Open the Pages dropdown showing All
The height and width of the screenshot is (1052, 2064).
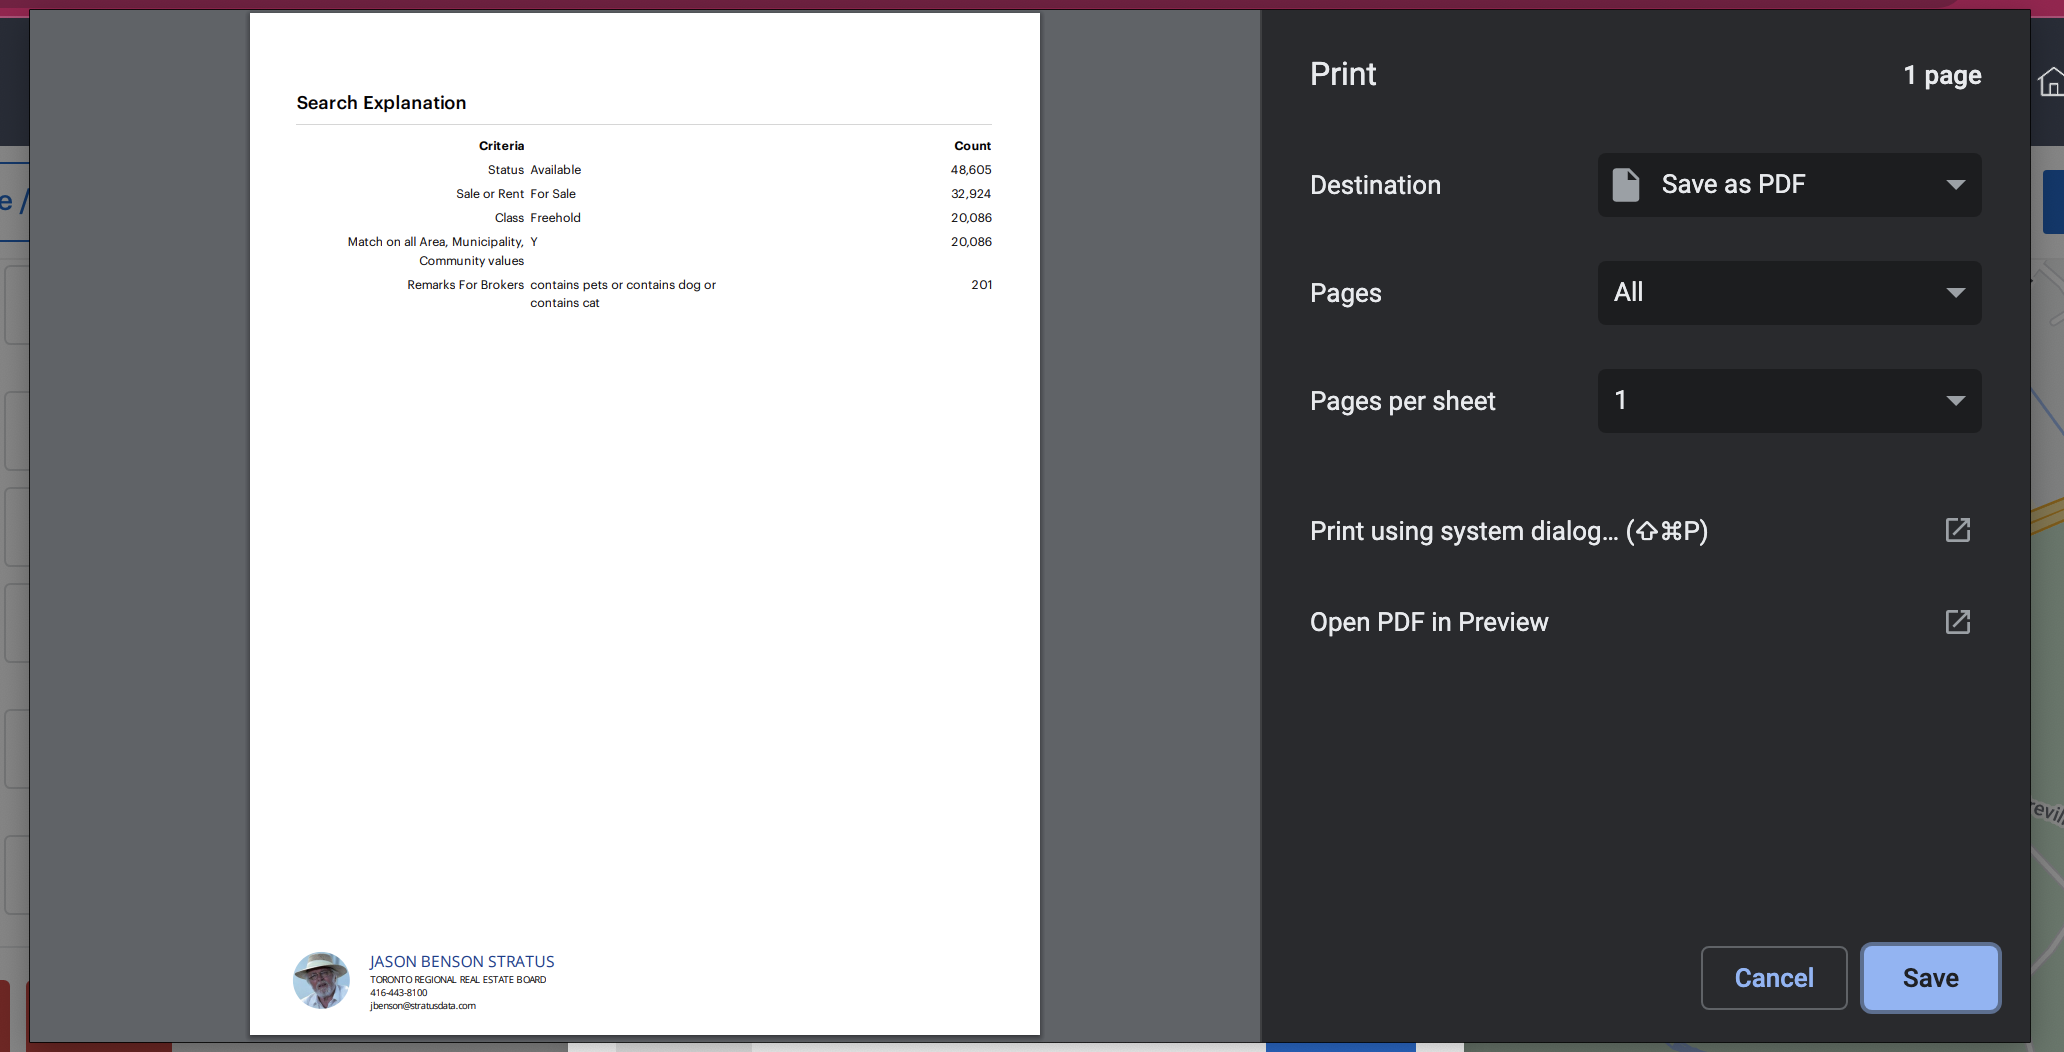pos(1789,293)
